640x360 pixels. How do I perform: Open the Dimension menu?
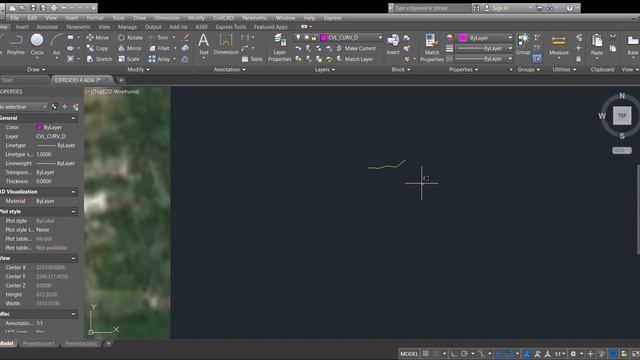pyautogui.click(x=167, y=18)
